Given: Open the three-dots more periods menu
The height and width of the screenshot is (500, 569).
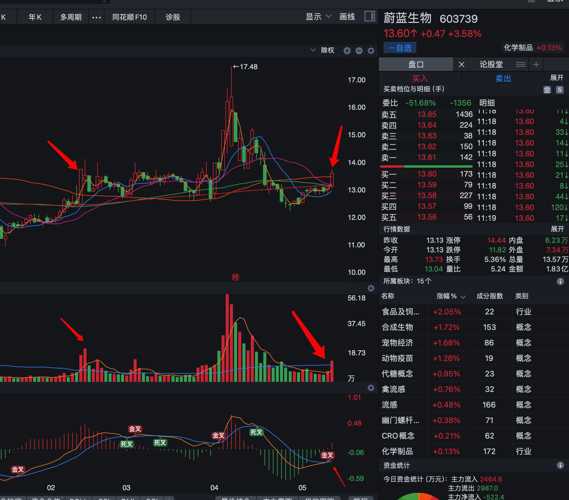Looking at the screenshot, I should (97, 17).
